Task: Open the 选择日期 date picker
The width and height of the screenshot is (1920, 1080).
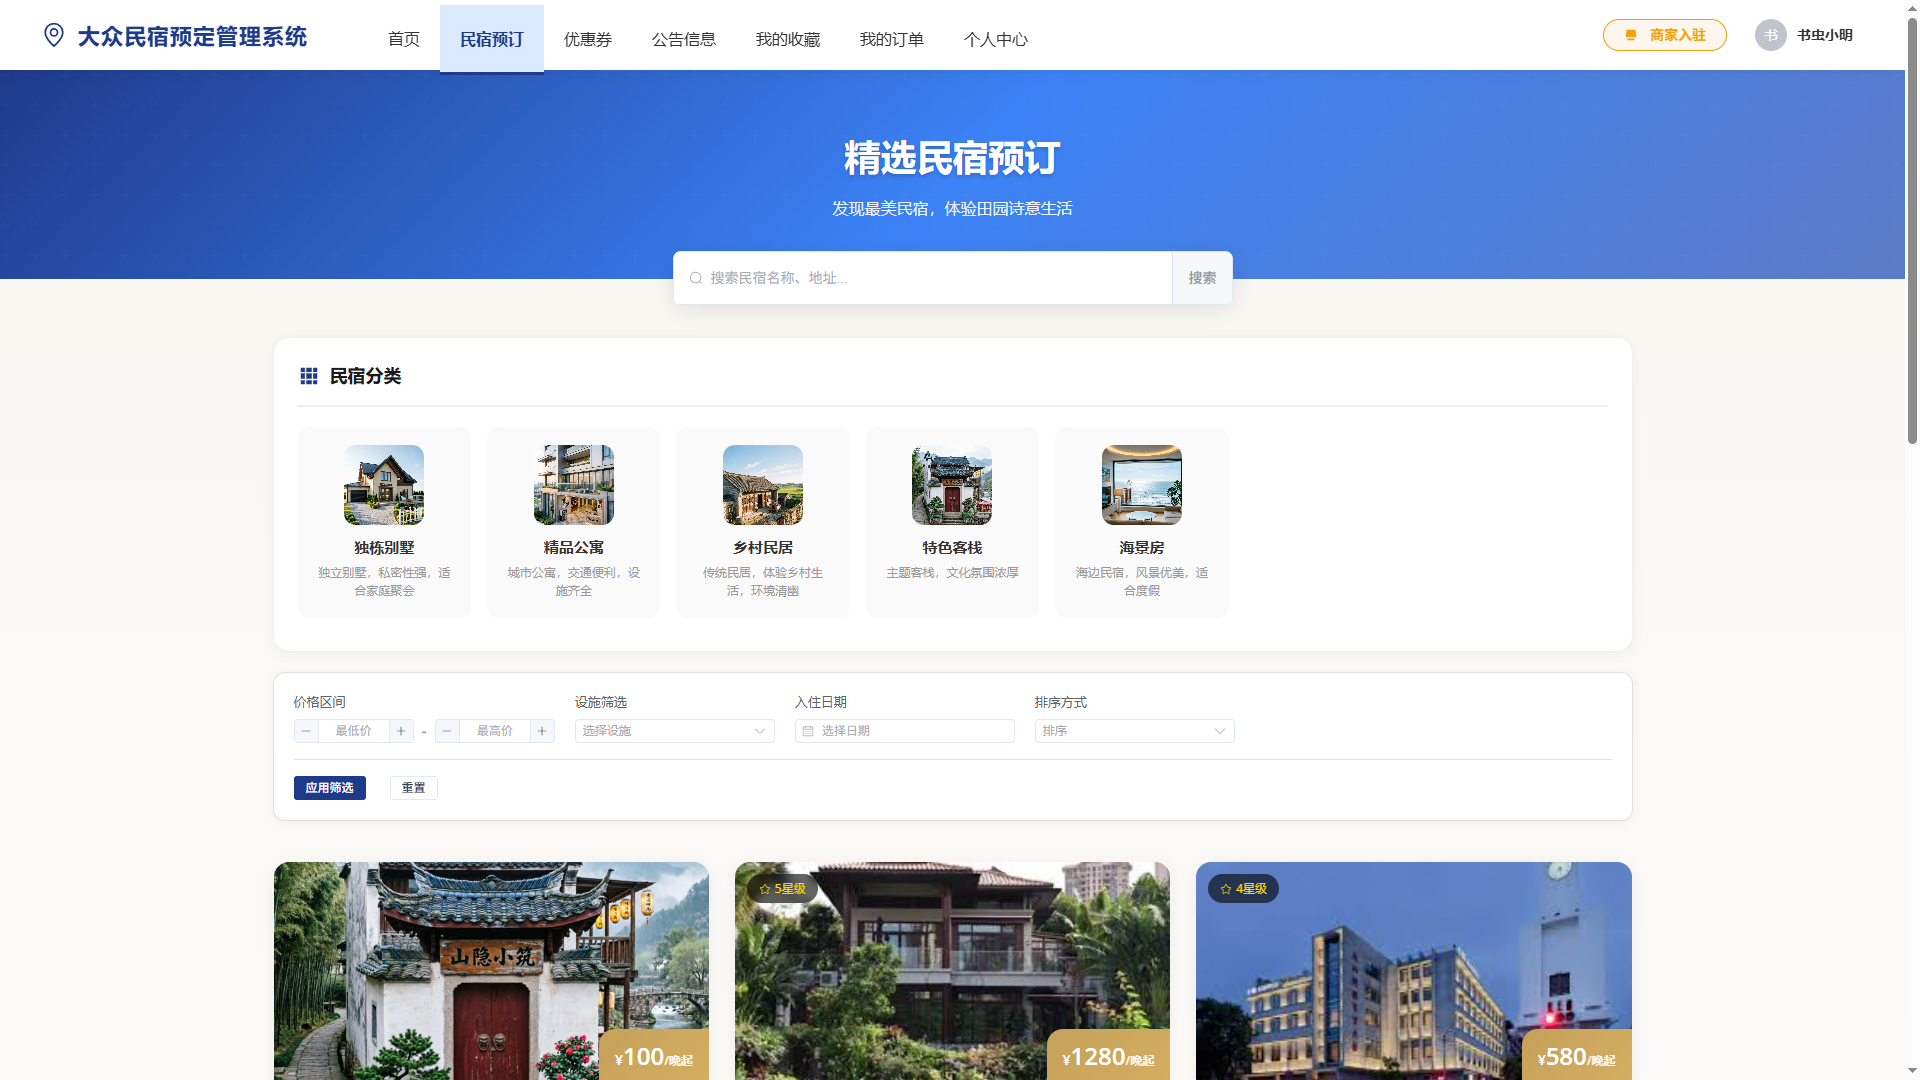Action: tap(905, 731)
